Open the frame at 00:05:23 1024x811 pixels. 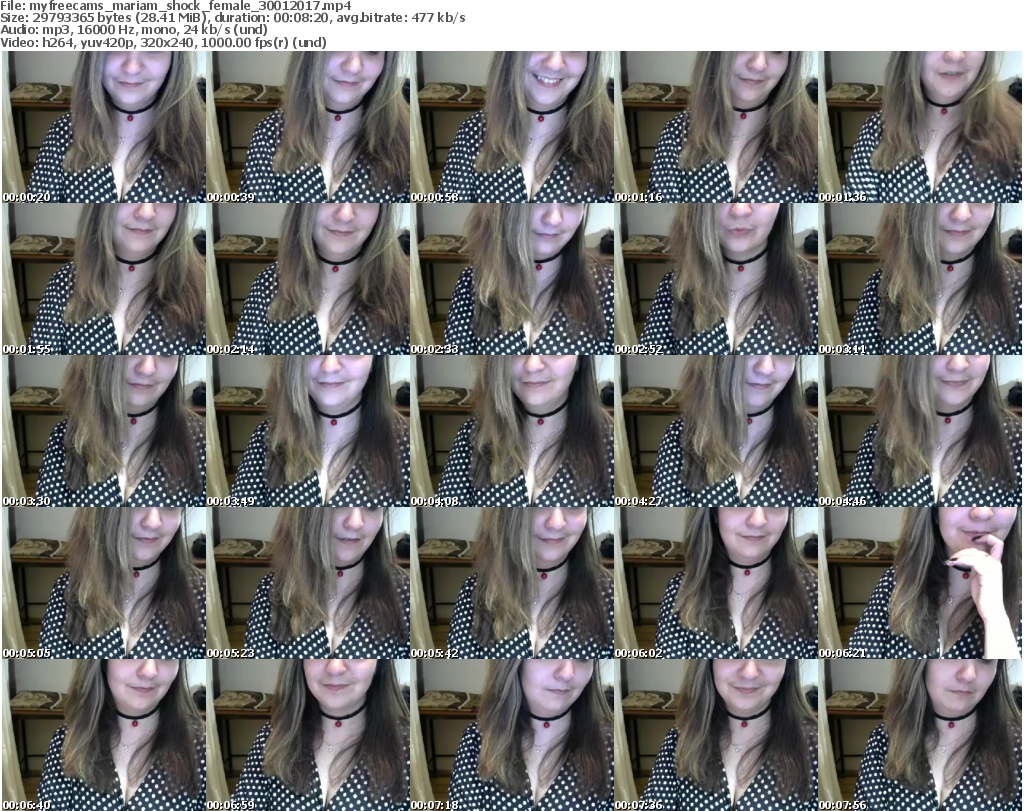pyautogui.click(x=308, y=583)
